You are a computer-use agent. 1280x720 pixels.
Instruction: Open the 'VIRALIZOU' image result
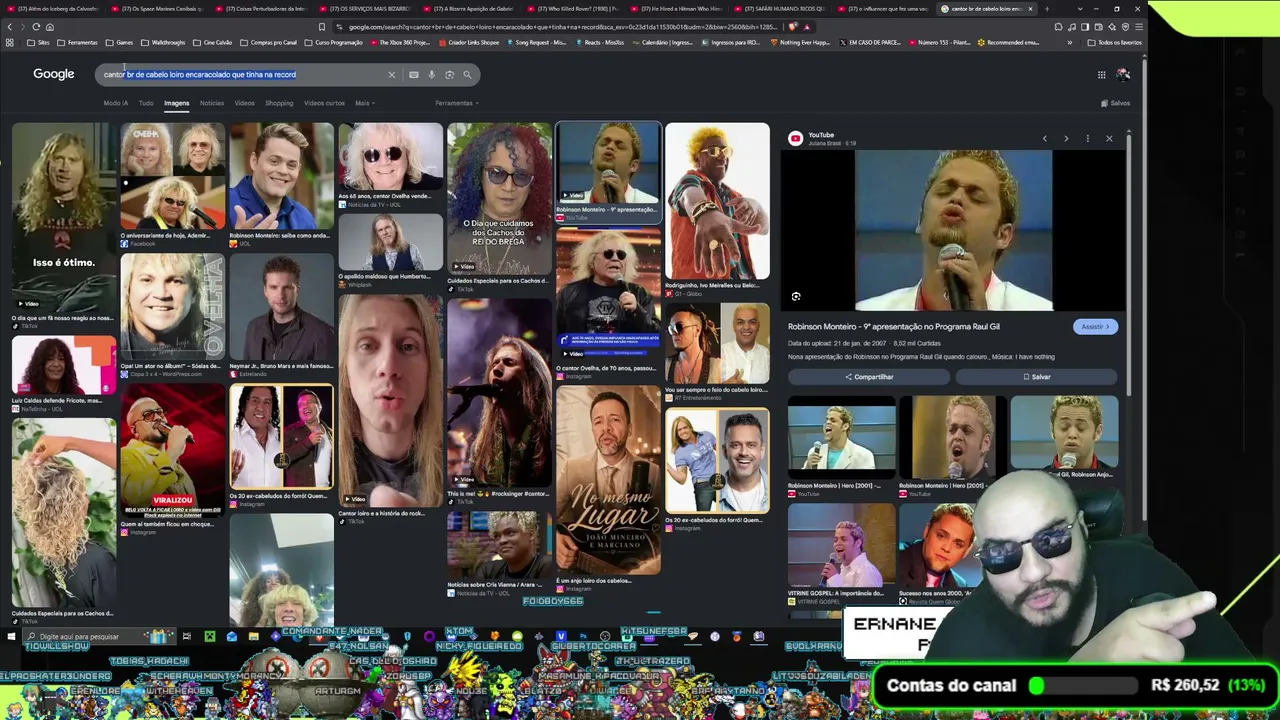click(173, 449)
